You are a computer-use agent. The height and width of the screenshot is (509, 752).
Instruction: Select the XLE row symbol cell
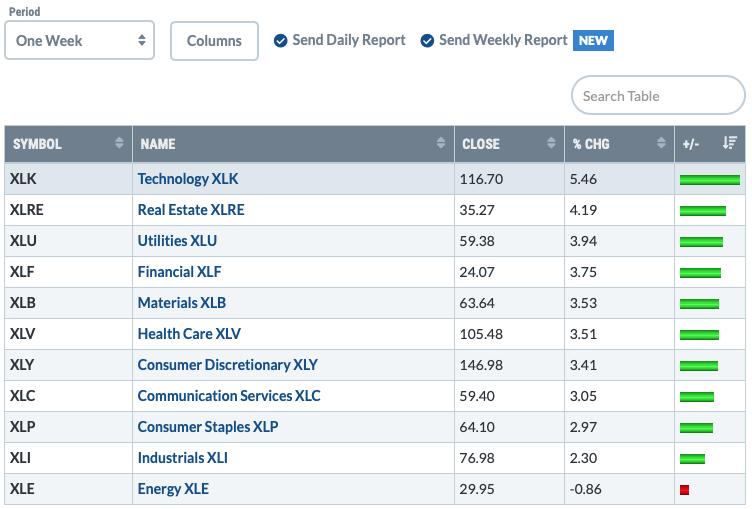pos(68,489)
